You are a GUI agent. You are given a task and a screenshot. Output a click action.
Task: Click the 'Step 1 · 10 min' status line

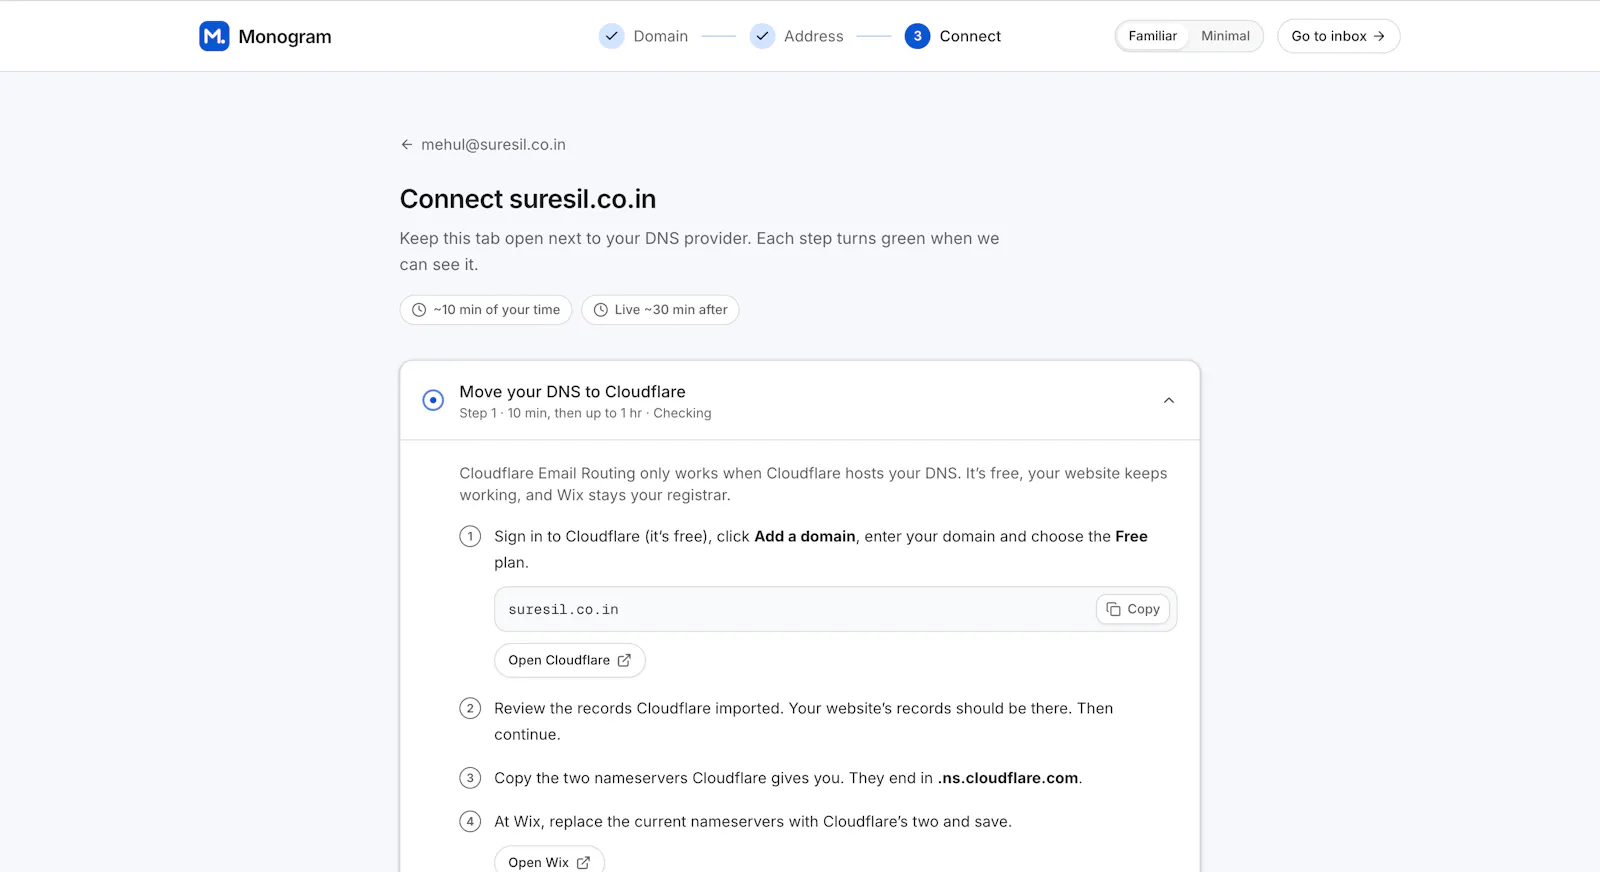(585, 413)
